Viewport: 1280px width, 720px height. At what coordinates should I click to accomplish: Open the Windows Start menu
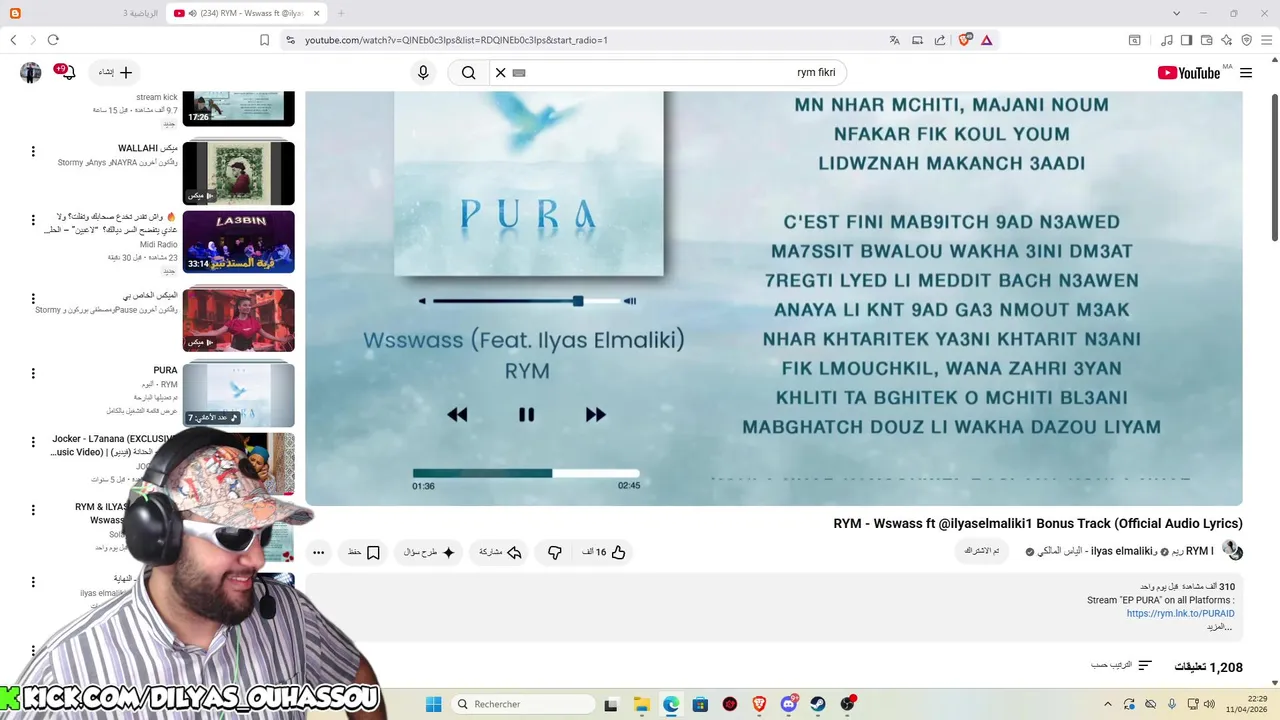[433, 704]
